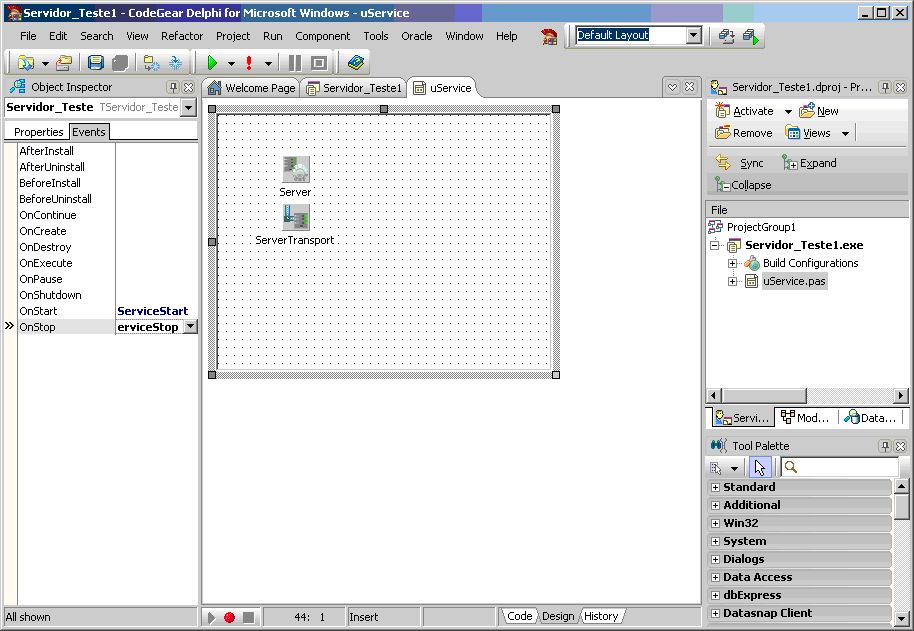The width and height of the screenshot is (914, 631).
Task: Click the Sync button in Project Manager
Action: pos(741,163)
